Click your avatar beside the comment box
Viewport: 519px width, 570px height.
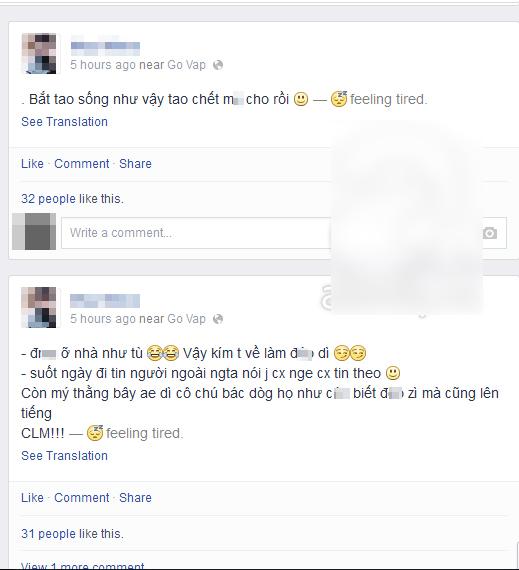(35, 232)
